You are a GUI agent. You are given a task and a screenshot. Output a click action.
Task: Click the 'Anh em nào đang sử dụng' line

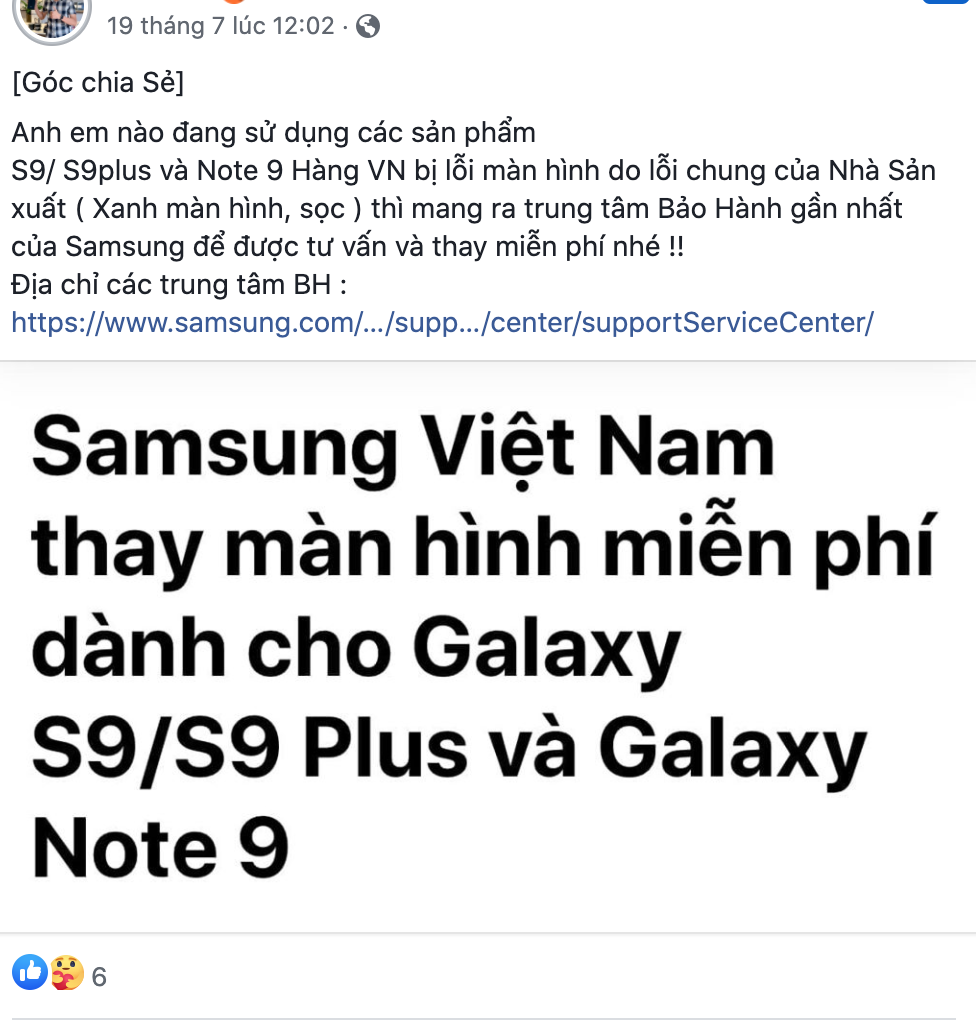[x=273, y=133]
